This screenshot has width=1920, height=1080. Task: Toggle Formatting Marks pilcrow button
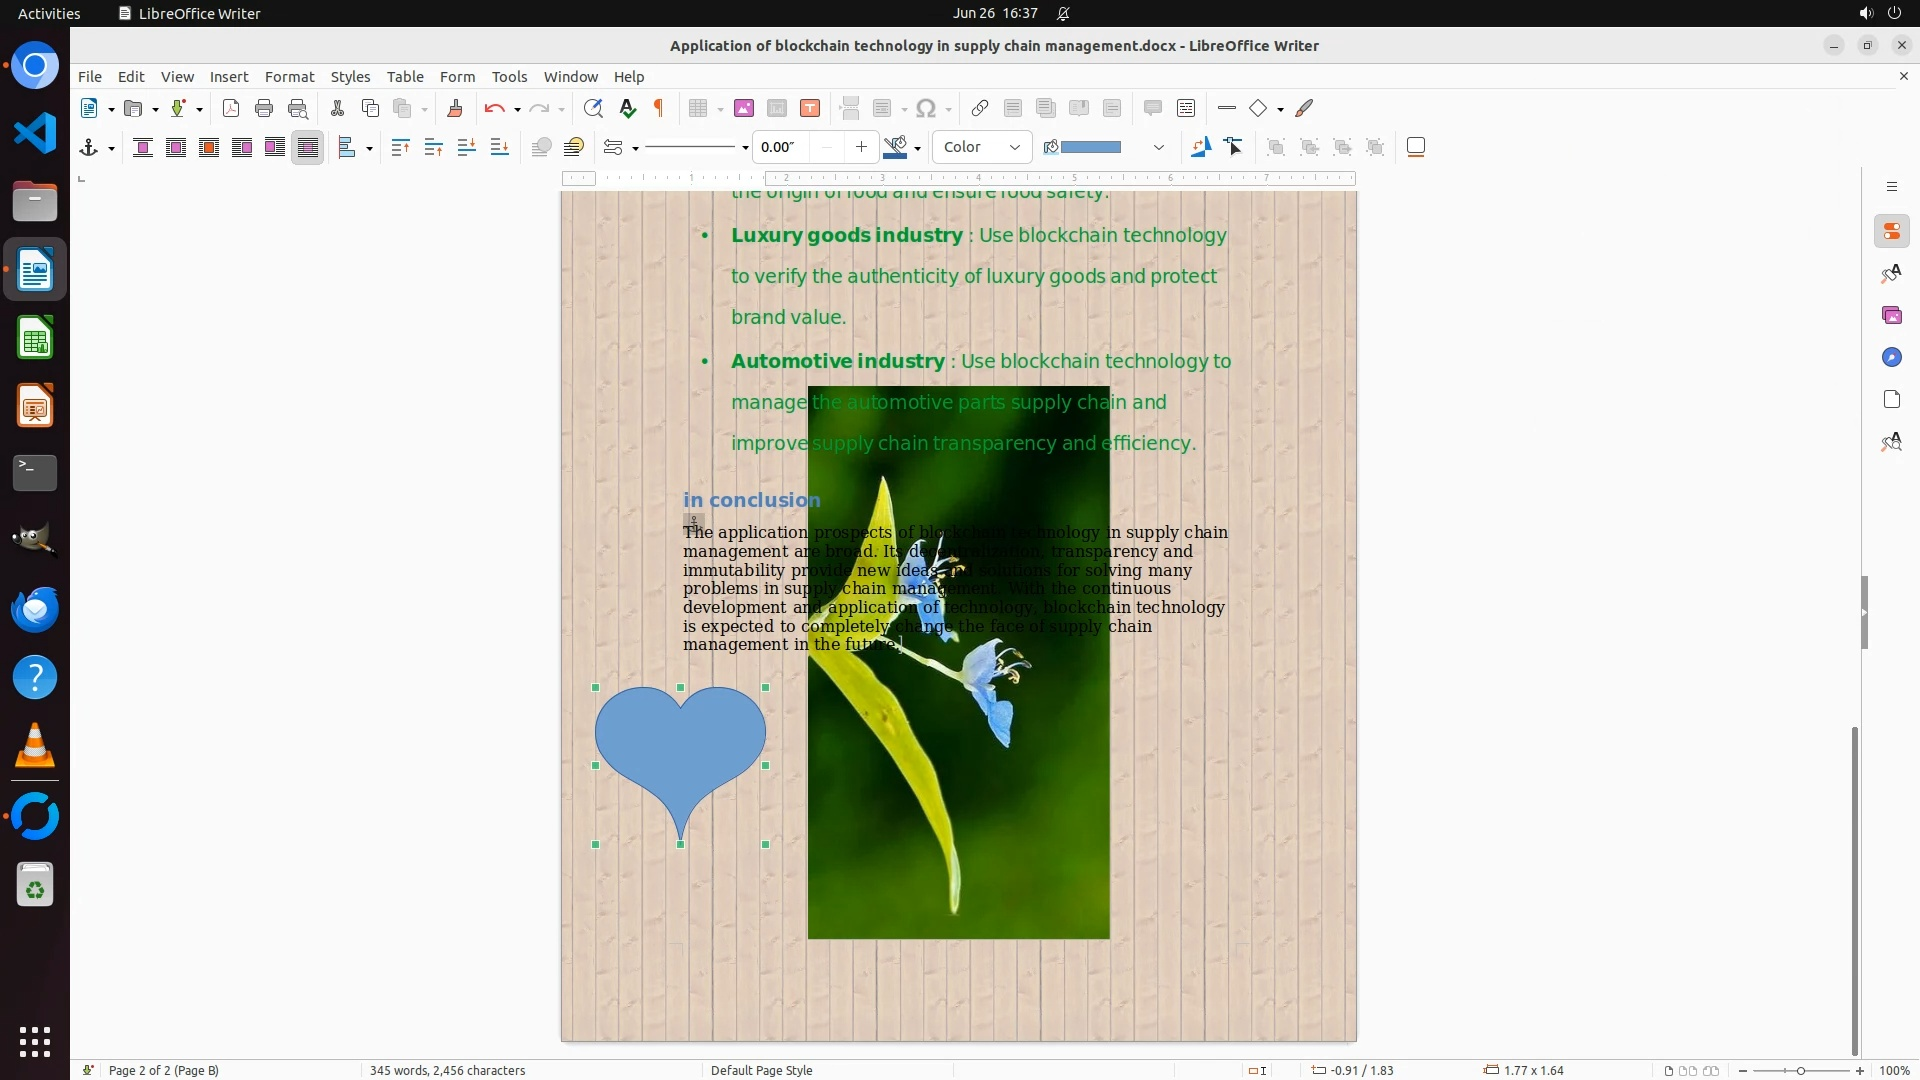click(659, 108)
